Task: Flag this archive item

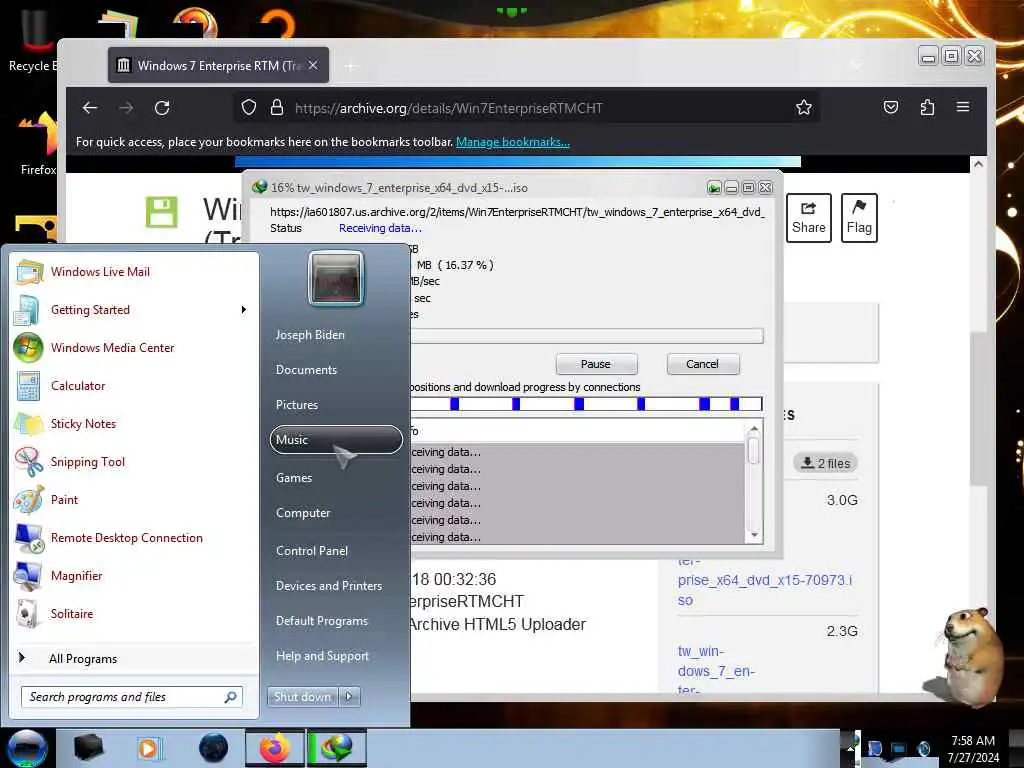Action: coord(859,218)
